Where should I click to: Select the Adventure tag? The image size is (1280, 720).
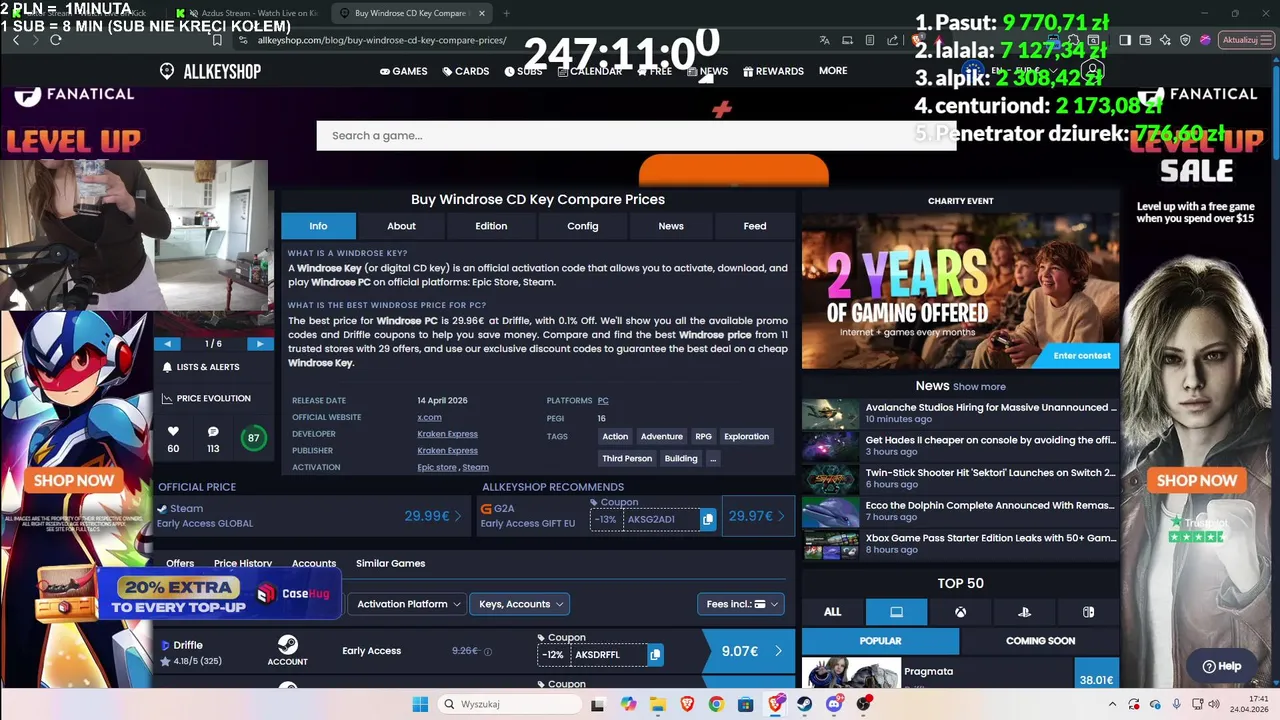point(662,436)
